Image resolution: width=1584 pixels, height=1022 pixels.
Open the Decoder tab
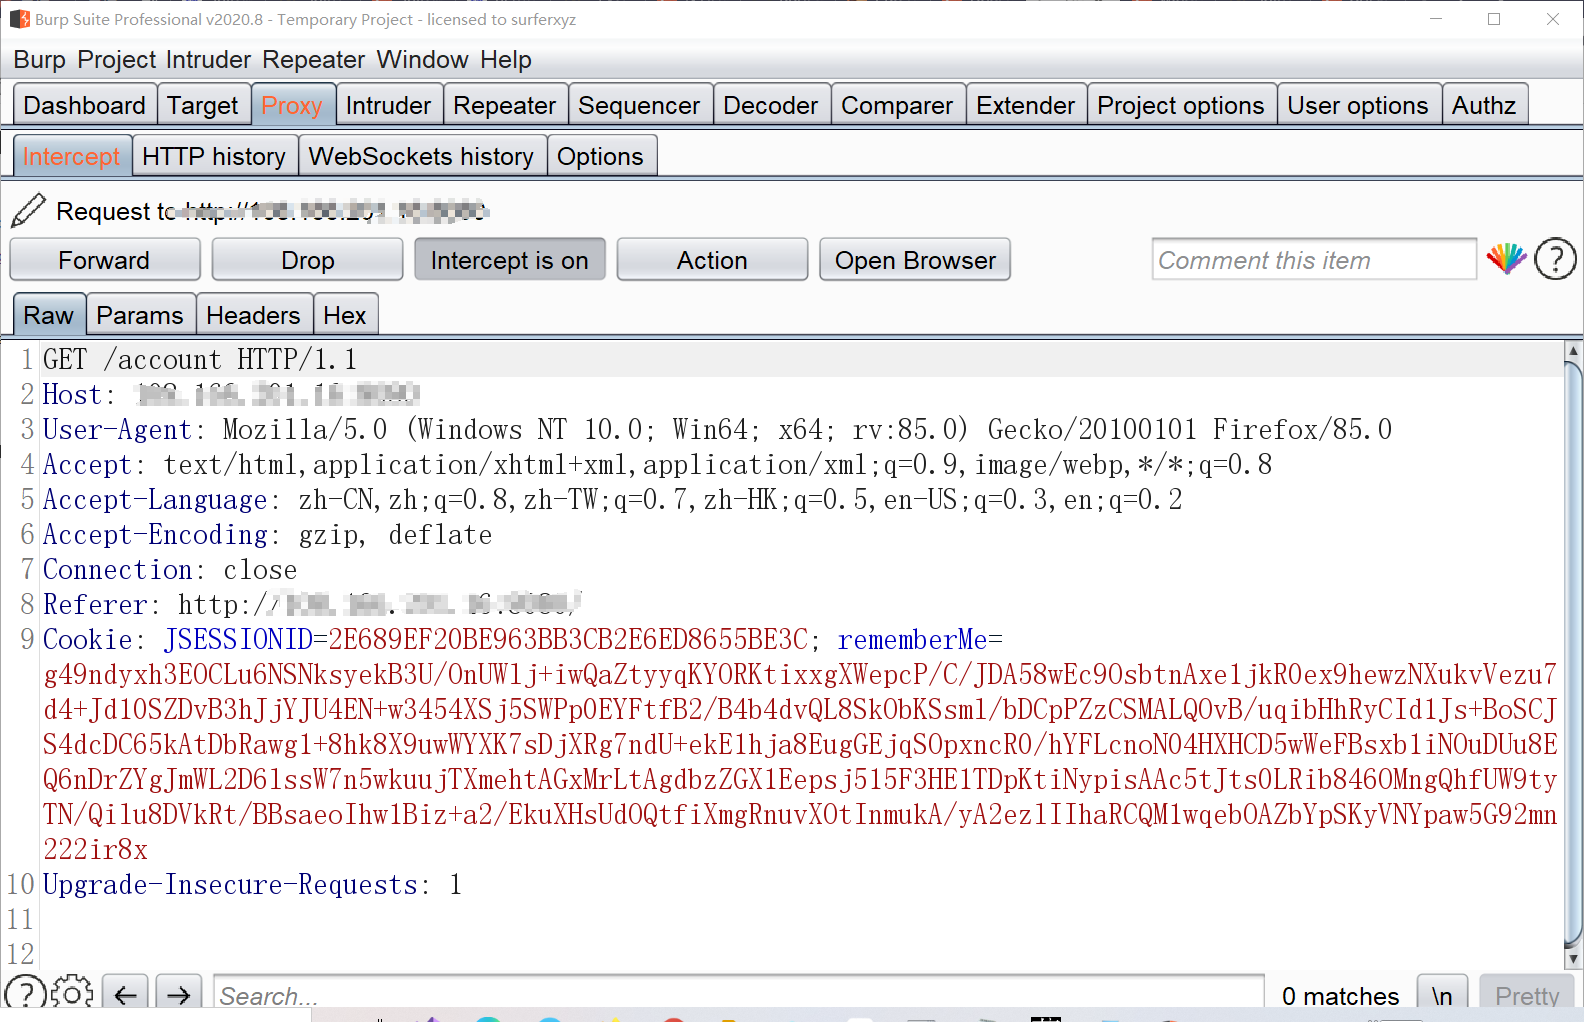point(771,105)
